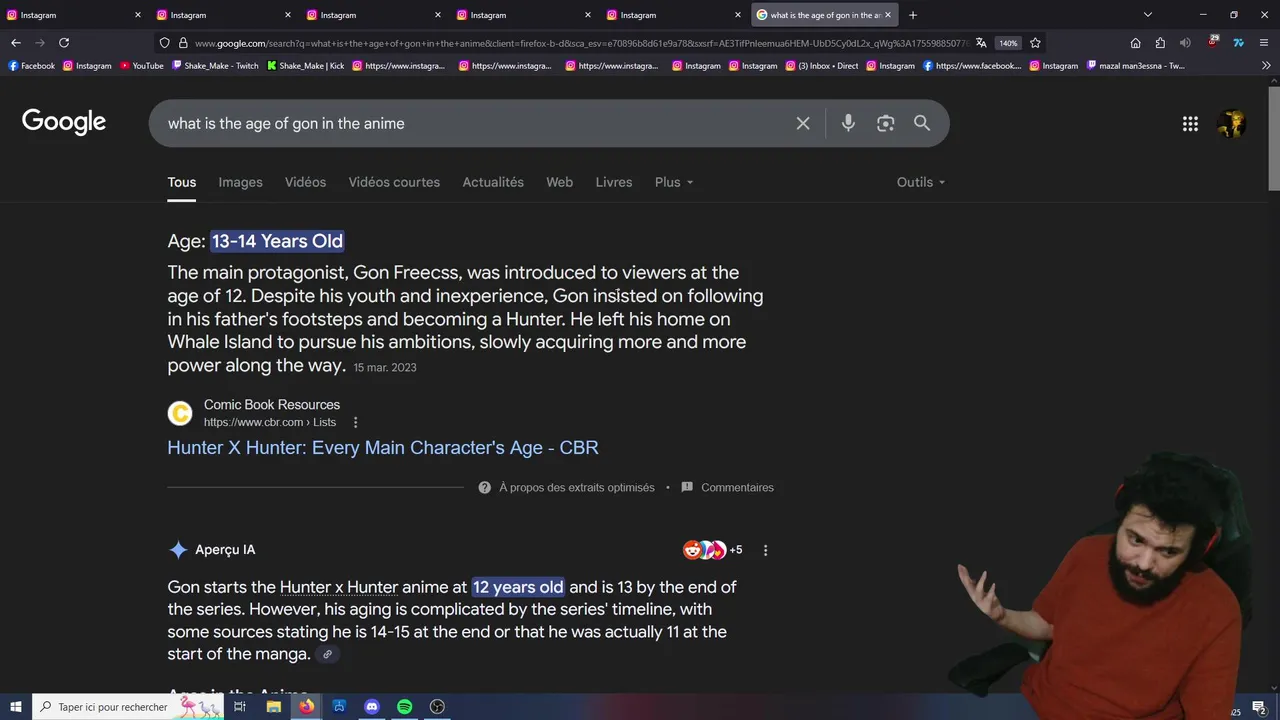Click the Google logo

(x=64, y=122)
